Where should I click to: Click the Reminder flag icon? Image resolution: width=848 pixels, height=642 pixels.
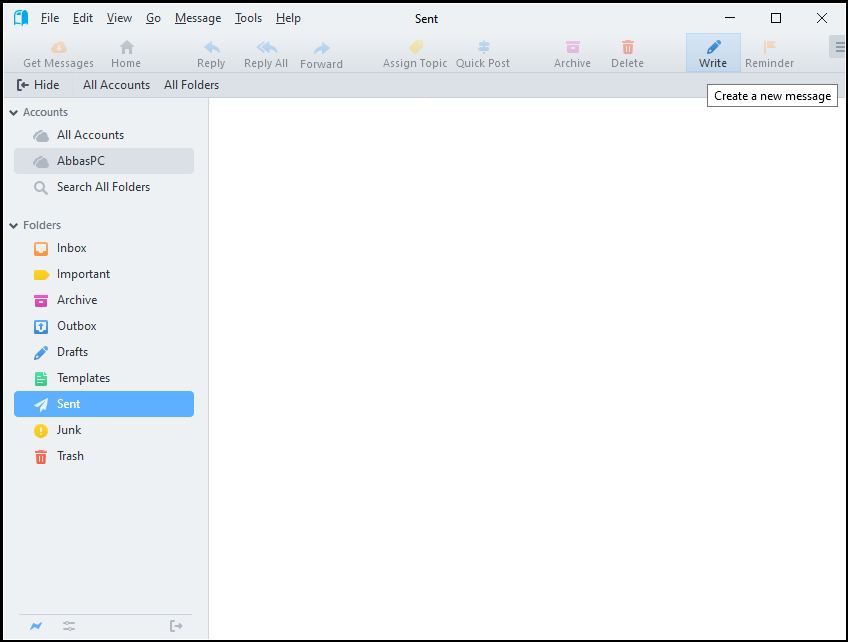[769, 47]
